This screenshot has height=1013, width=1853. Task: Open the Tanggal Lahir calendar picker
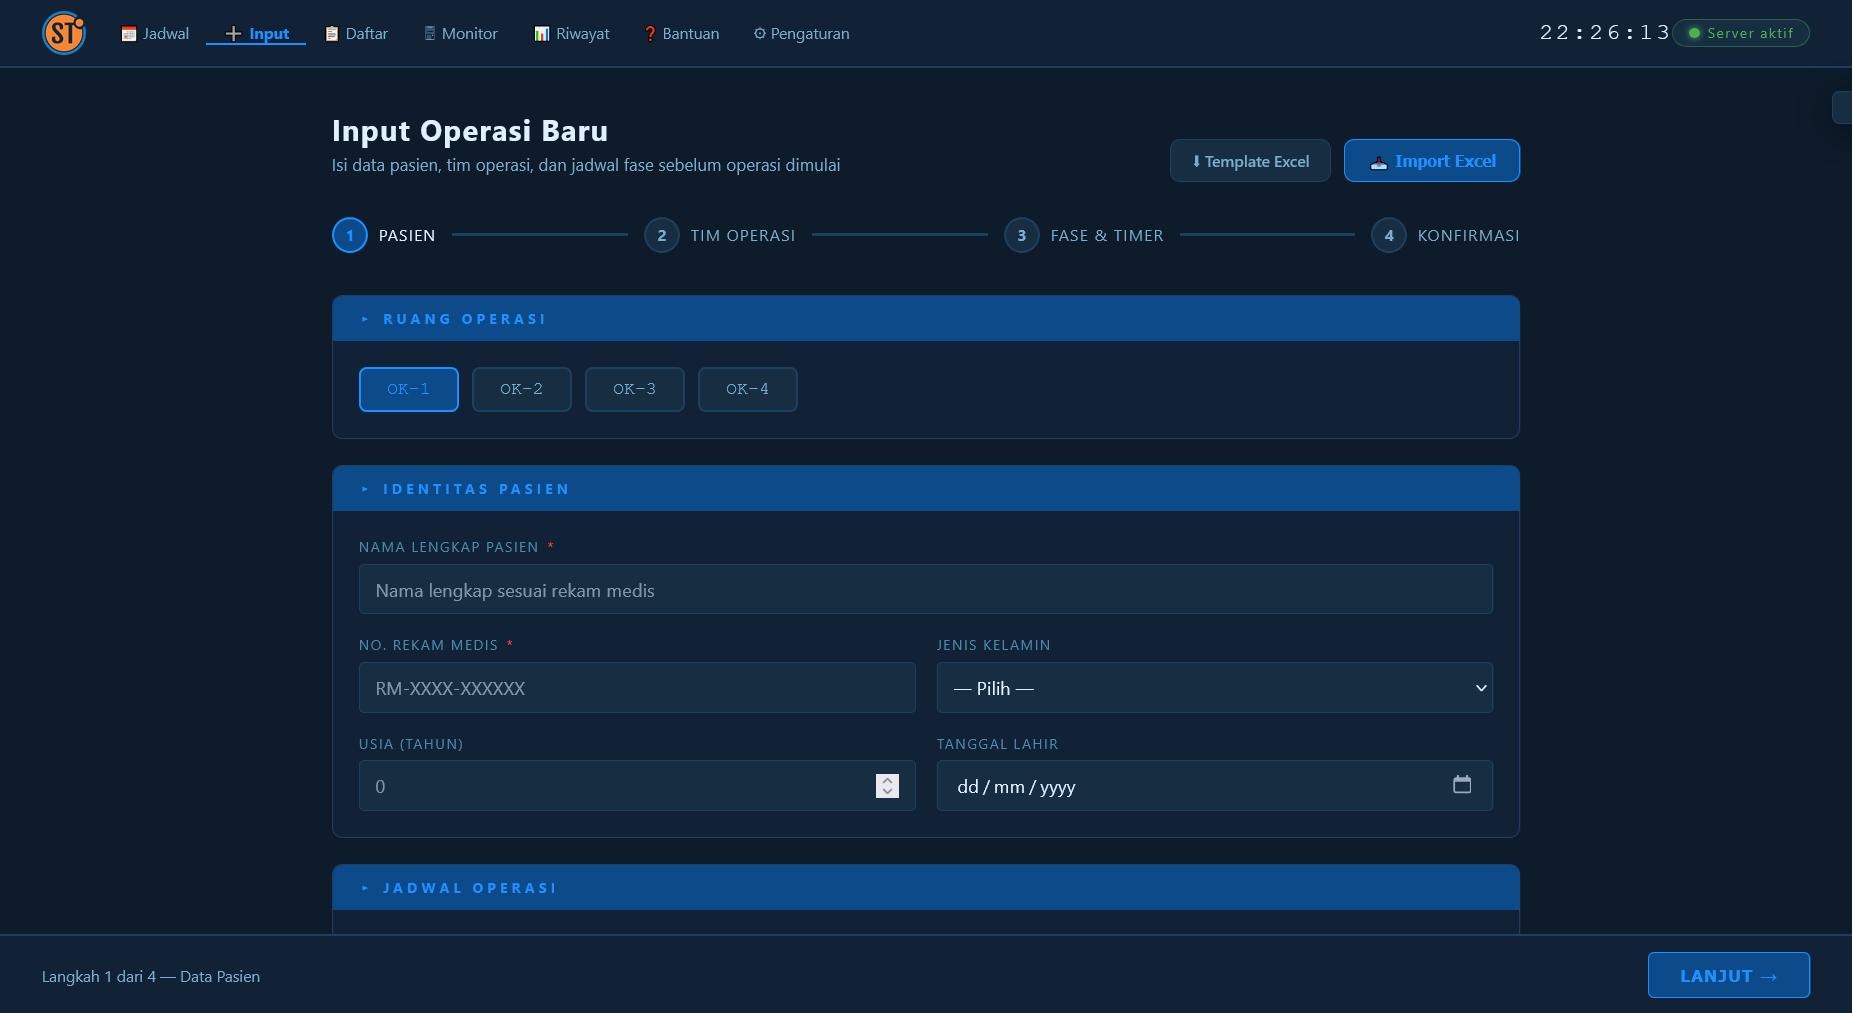[1462, 785]
